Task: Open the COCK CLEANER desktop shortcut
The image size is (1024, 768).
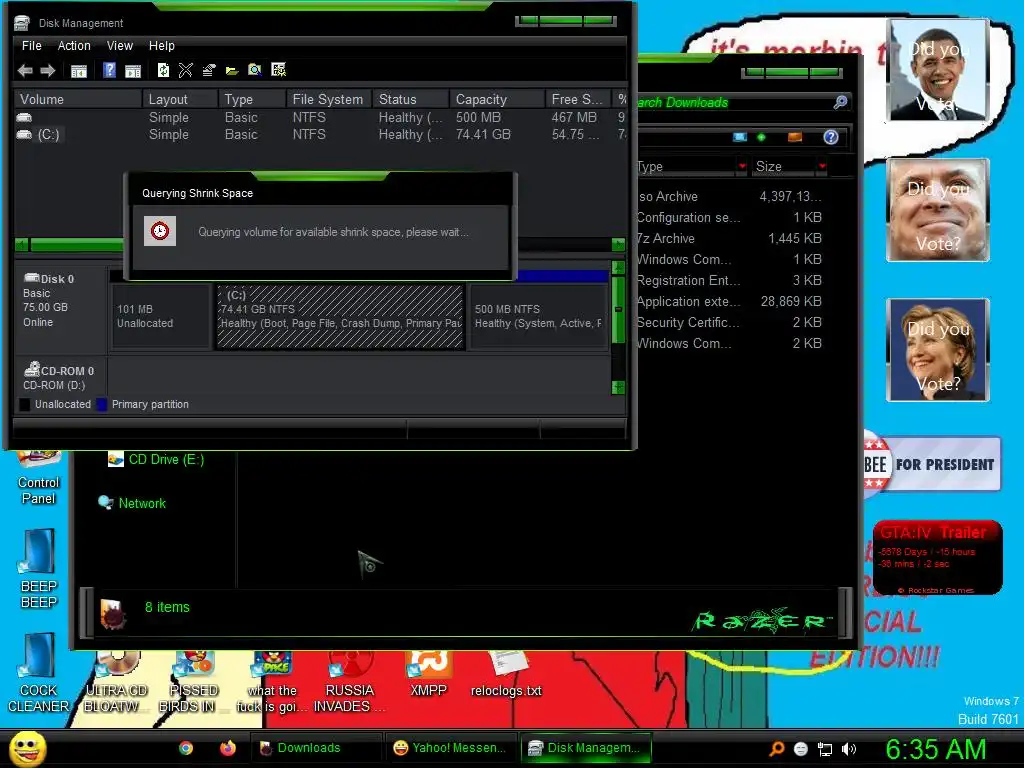Action: 39,673
